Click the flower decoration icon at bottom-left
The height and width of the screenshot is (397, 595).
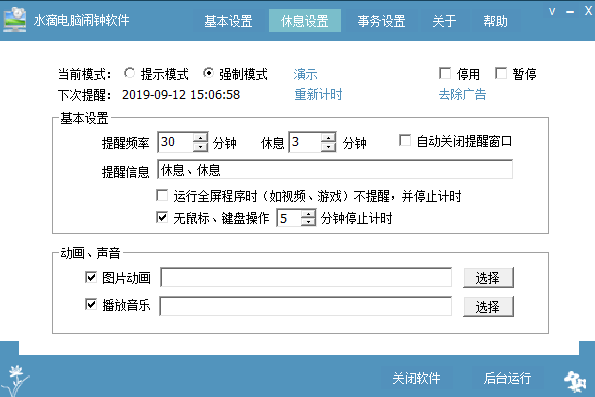pyautogui.click(x=15, y=380)
